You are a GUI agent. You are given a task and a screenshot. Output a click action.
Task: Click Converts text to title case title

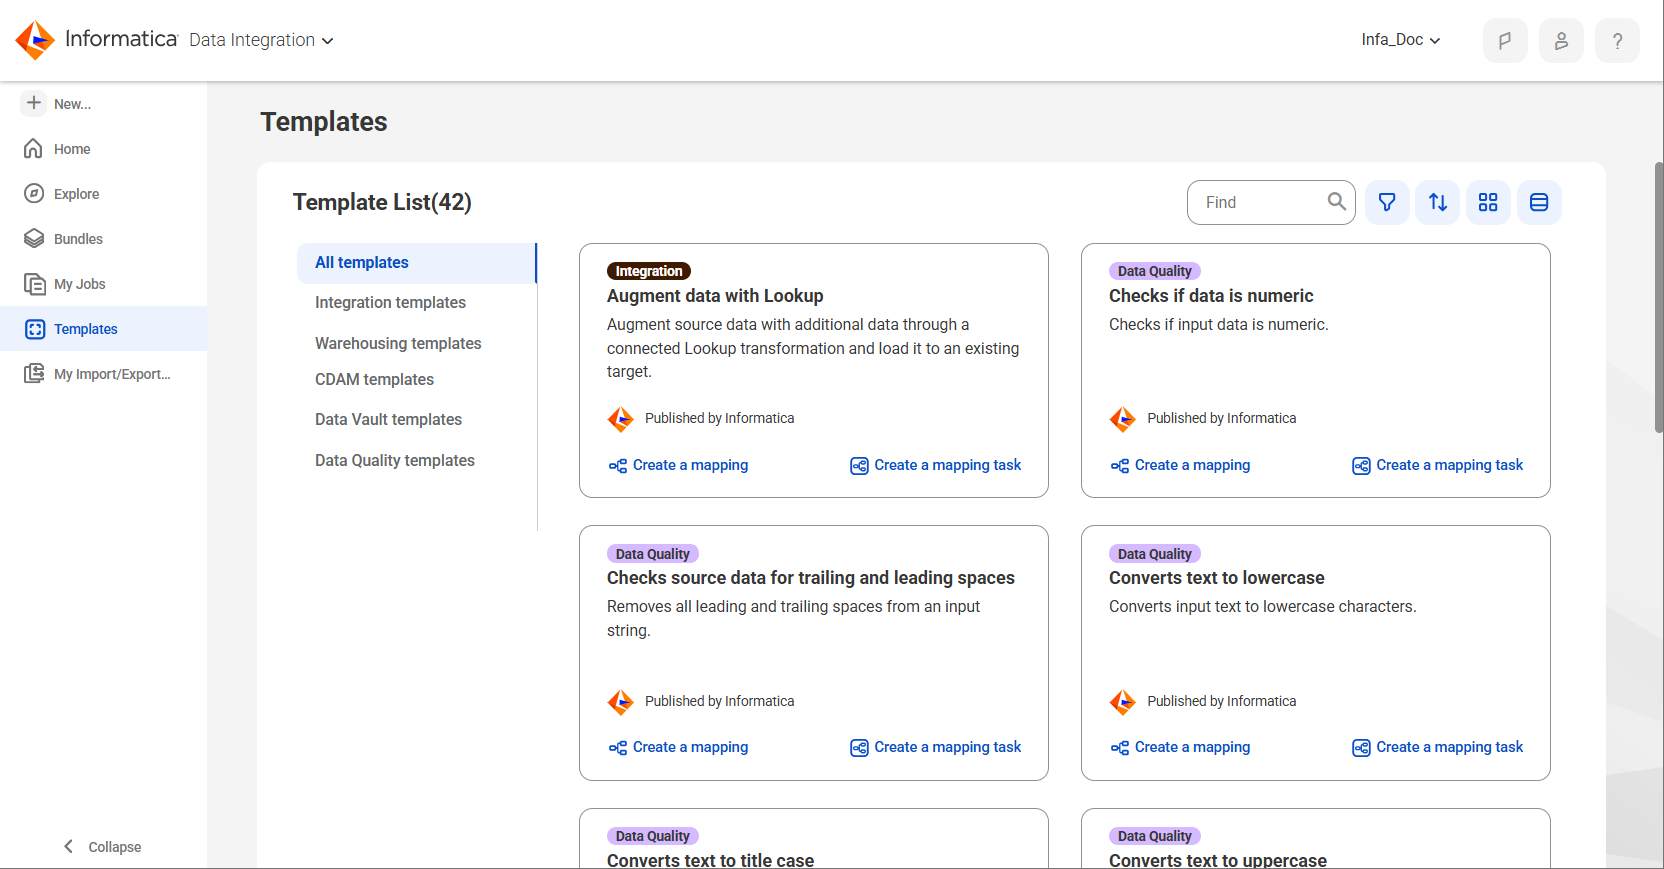[710, 860]
